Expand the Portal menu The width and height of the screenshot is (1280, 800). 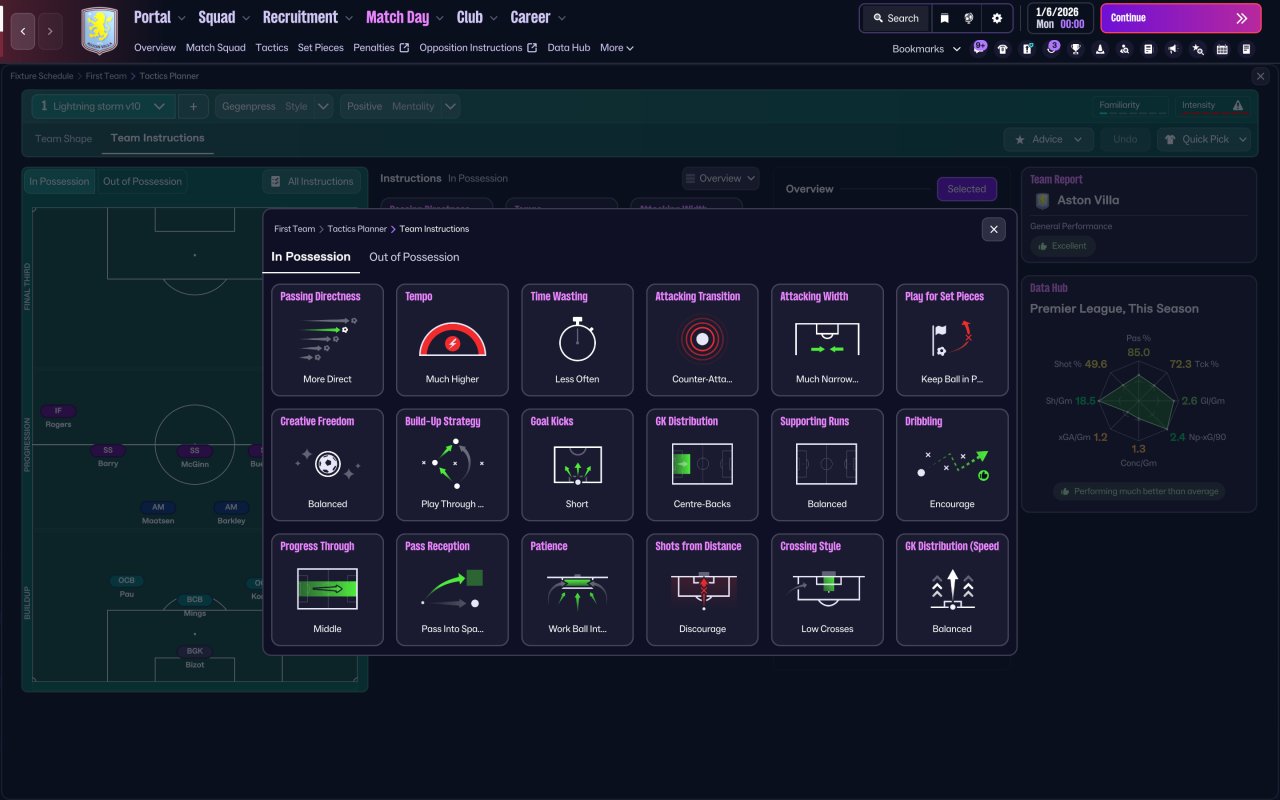tap(160, 17)
